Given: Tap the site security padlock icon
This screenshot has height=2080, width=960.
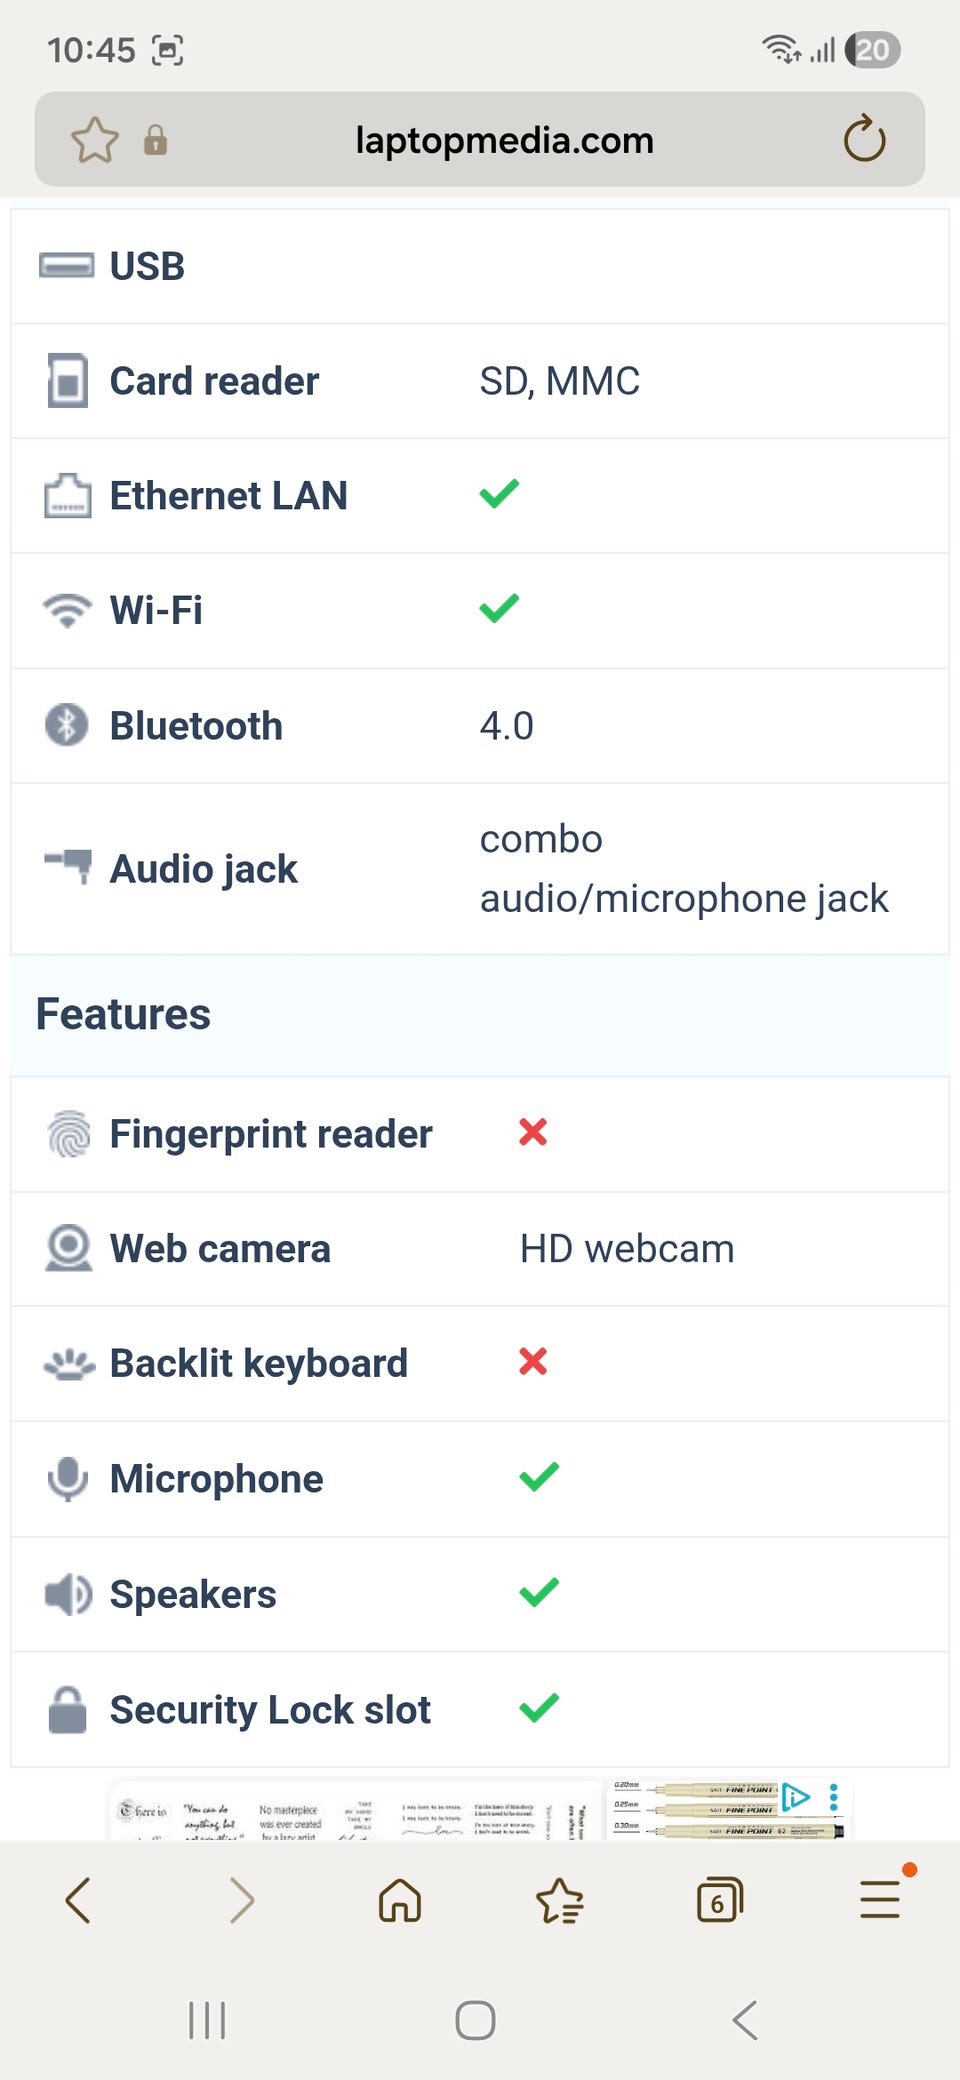Looking at the screenshot, I should tap(155, 140).
